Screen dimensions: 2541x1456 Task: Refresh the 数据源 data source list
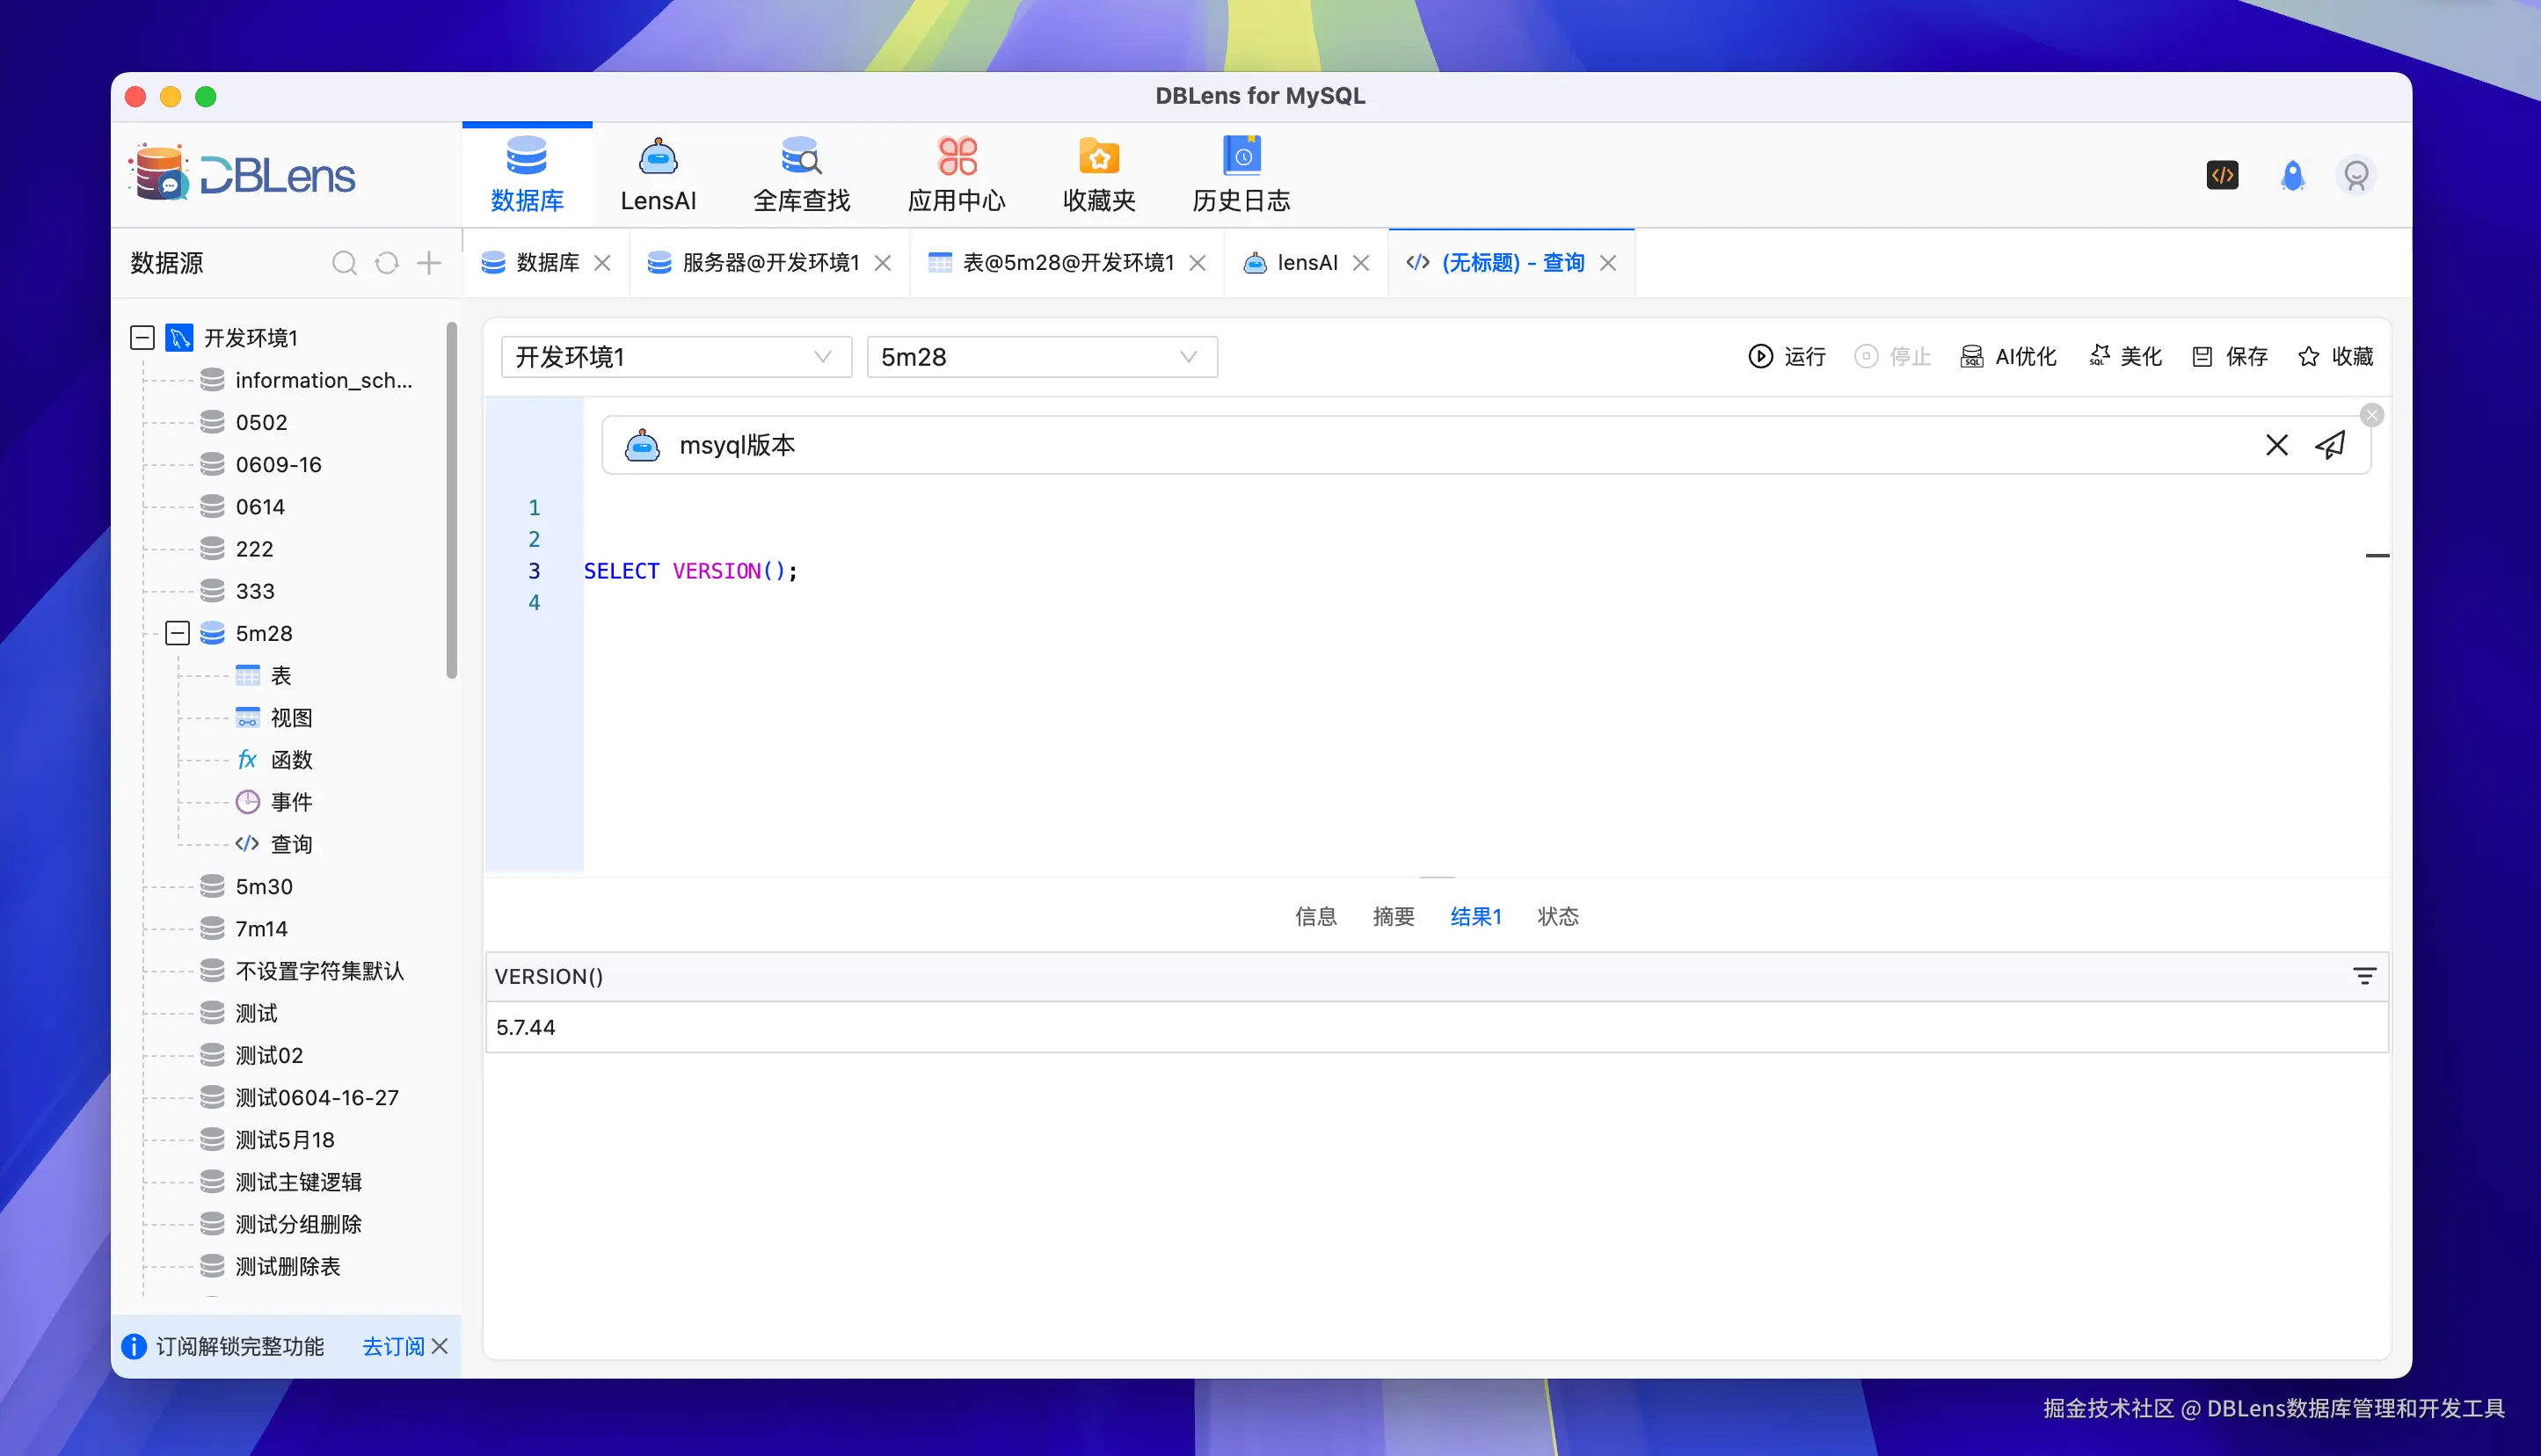coord(386,263)
